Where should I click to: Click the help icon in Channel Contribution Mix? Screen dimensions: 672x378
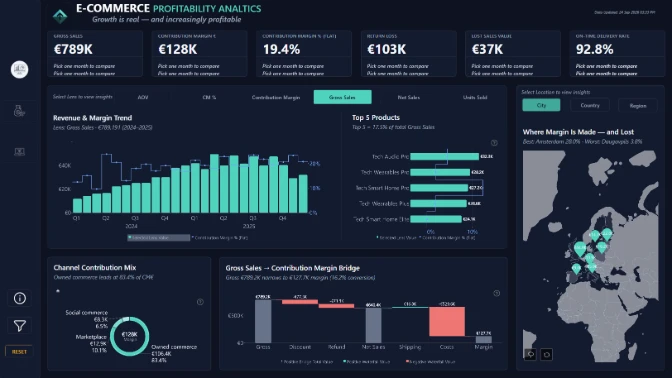(x=200, y=302)
